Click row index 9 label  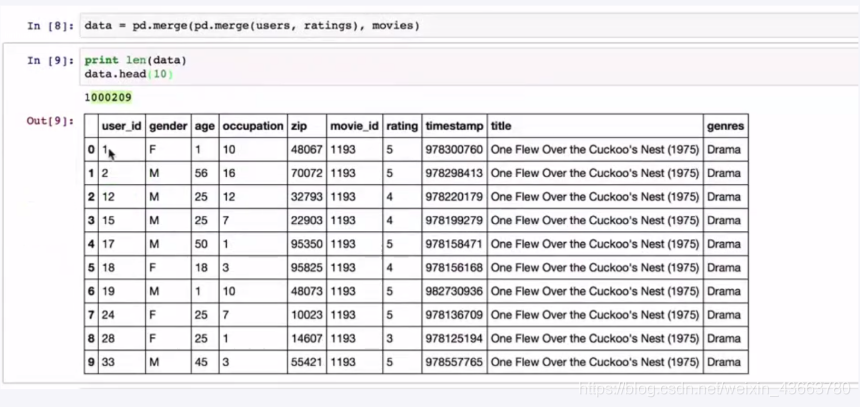(91, 362)
